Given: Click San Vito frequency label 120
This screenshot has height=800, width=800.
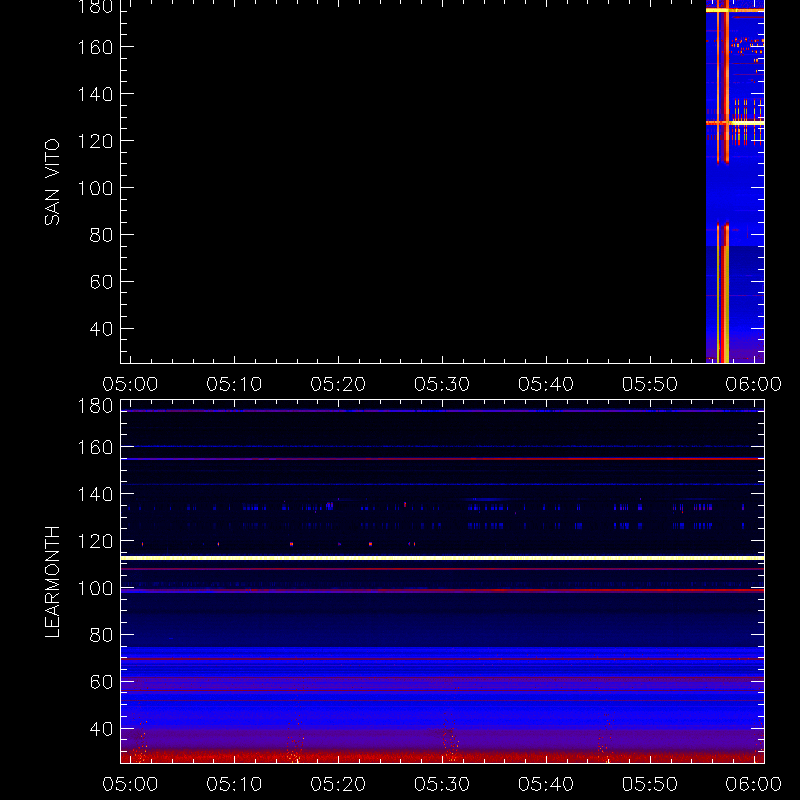Looking at the screenshot, I should pos(95,141).
